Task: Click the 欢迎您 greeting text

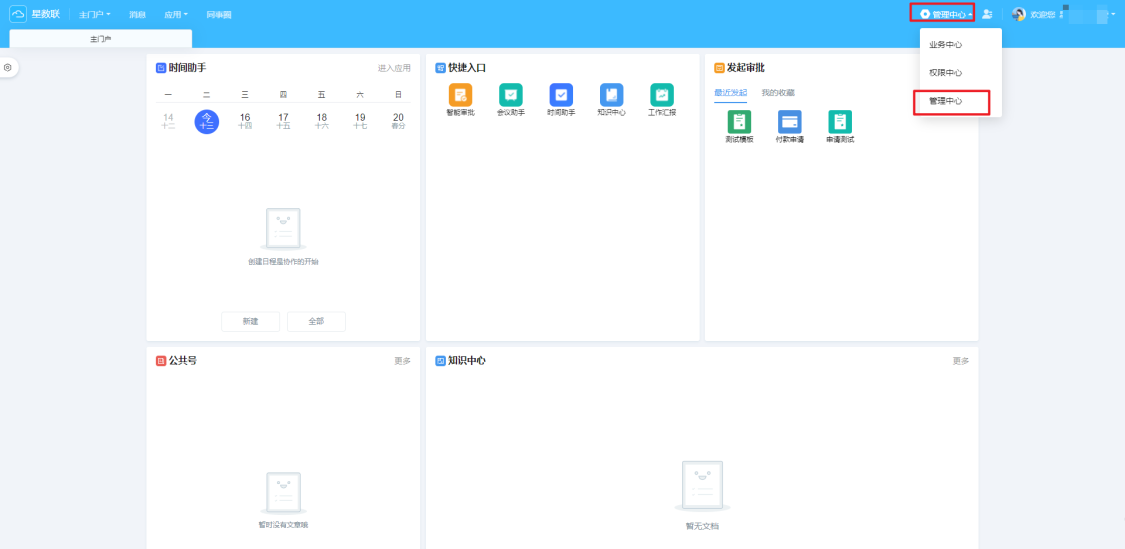Action: tap(1042, 14)
